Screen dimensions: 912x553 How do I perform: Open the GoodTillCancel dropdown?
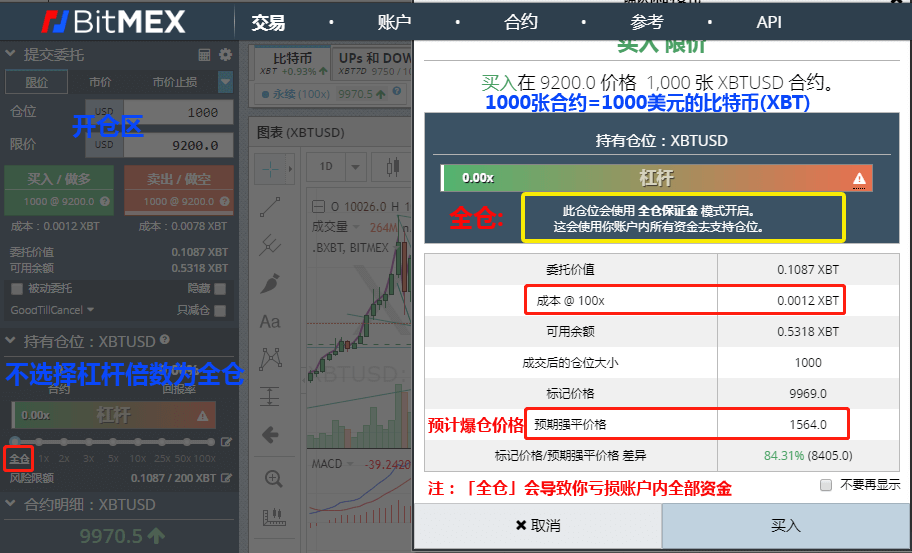[52, 310]
